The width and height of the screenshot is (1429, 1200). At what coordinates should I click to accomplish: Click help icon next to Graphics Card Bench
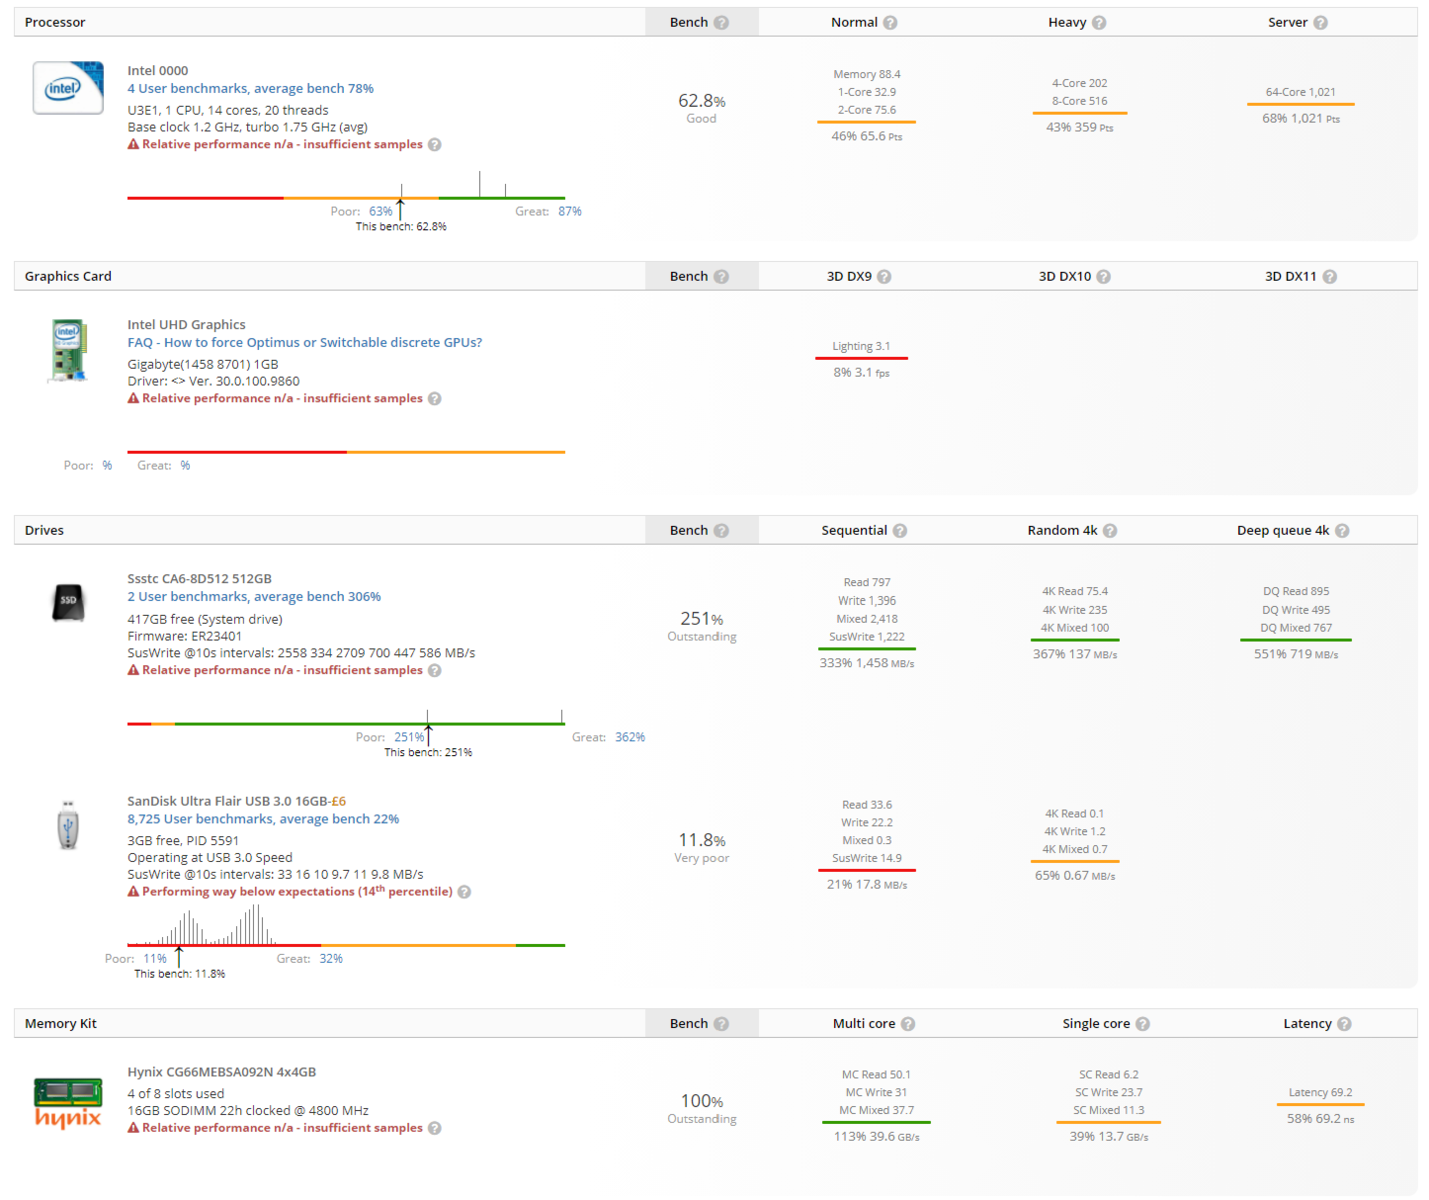click(x=721, y=277)
